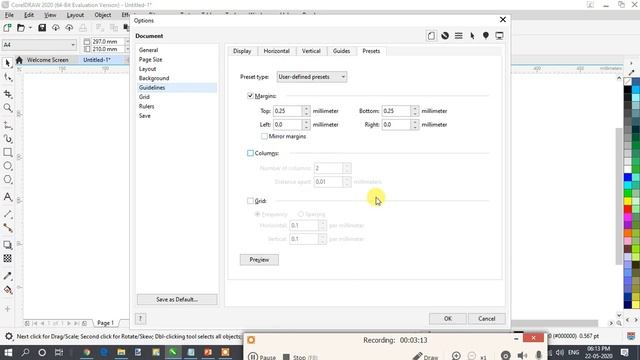This screenshot has width=640, height=360.
Task: Click the Open folder icon
Action: (x=20, y=28)
